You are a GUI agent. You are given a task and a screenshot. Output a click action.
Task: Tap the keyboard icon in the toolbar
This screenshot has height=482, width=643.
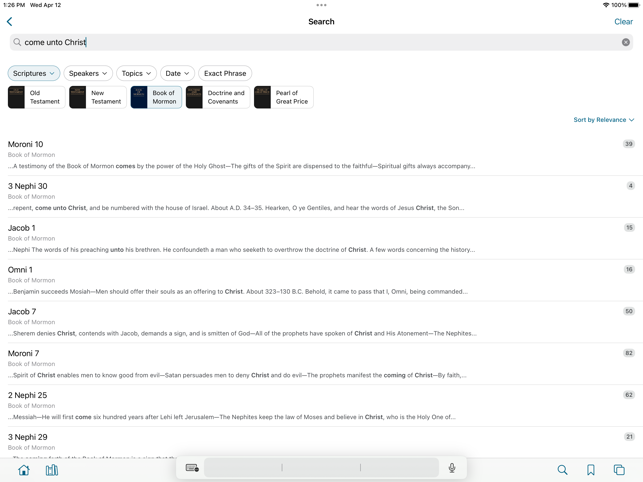point(192,468)
